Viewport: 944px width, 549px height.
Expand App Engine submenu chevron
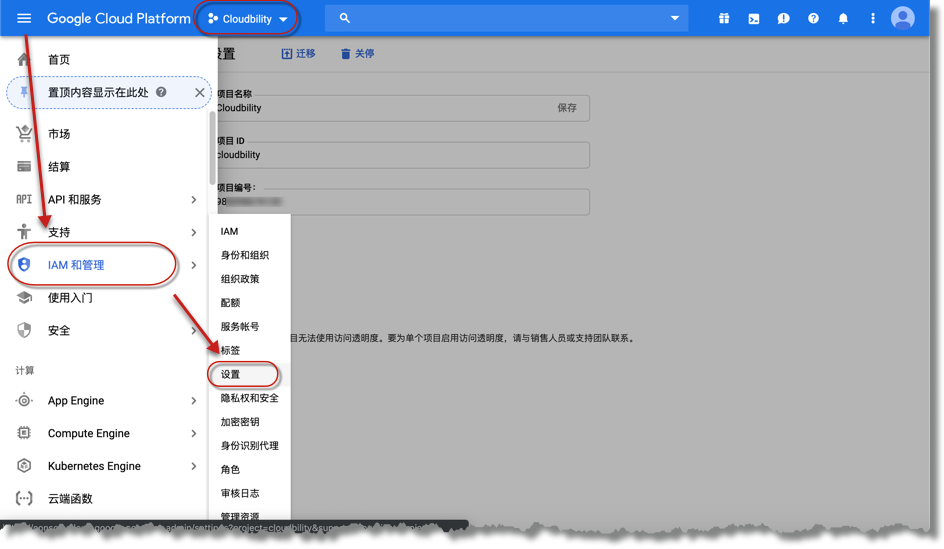point(193,400)
